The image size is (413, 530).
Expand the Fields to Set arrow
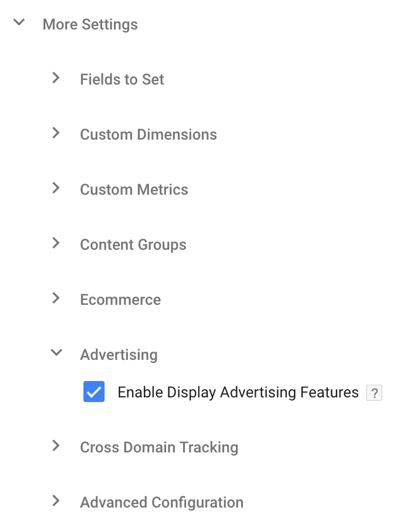(56, 78)
